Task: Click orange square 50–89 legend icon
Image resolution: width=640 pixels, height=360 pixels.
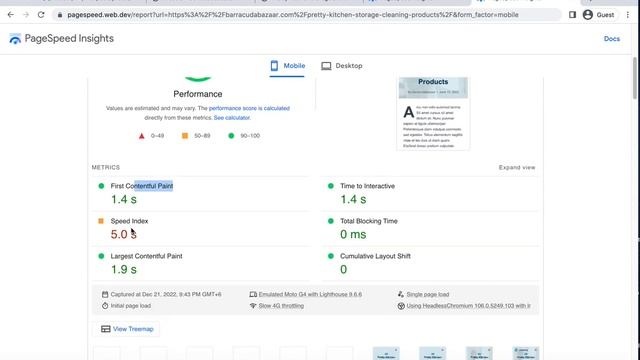Action: click(x=185, y=136)
